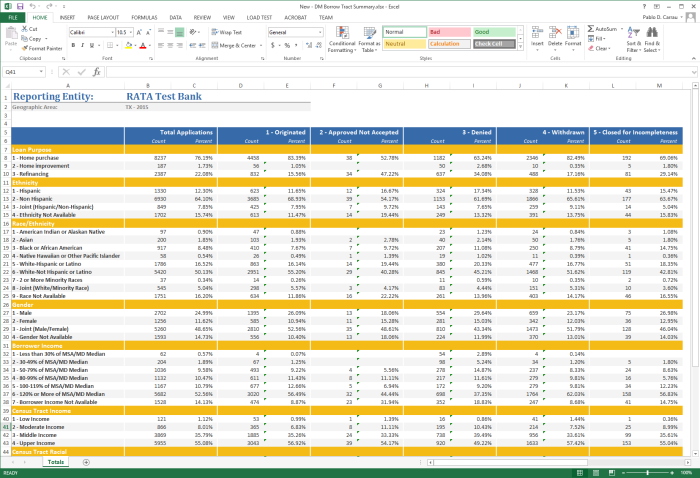Apply the Check Cell style

click(x=494, y=44)
